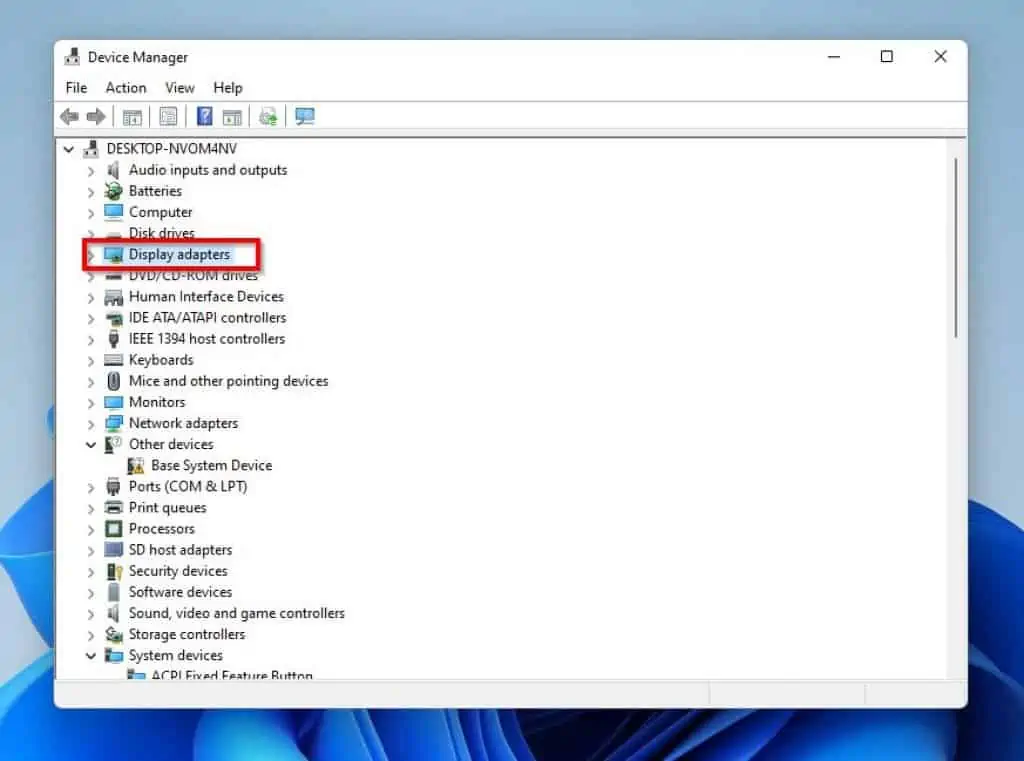Screen dimensions: 1024x761
Task: Collapse the Other devices category
Action: click(91, 444)
